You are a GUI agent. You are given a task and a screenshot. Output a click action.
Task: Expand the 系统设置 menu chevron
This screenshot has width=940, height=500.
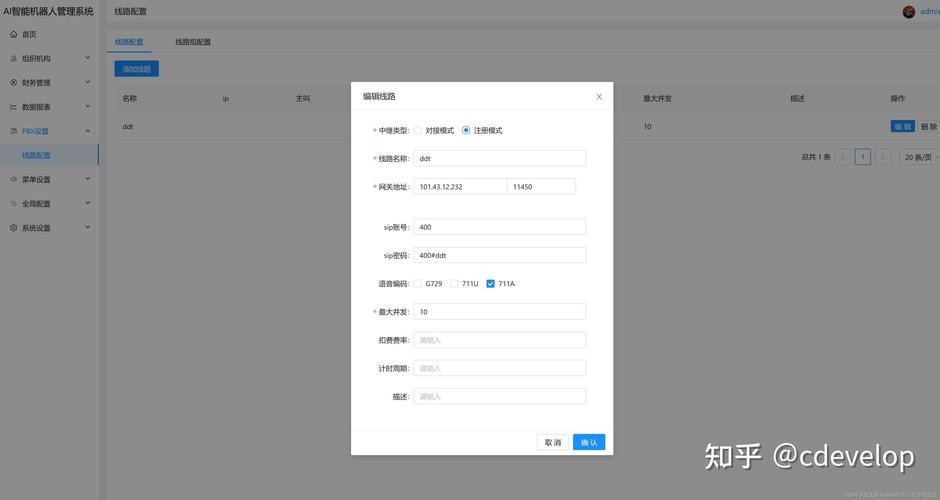click(x=88, y=228)
